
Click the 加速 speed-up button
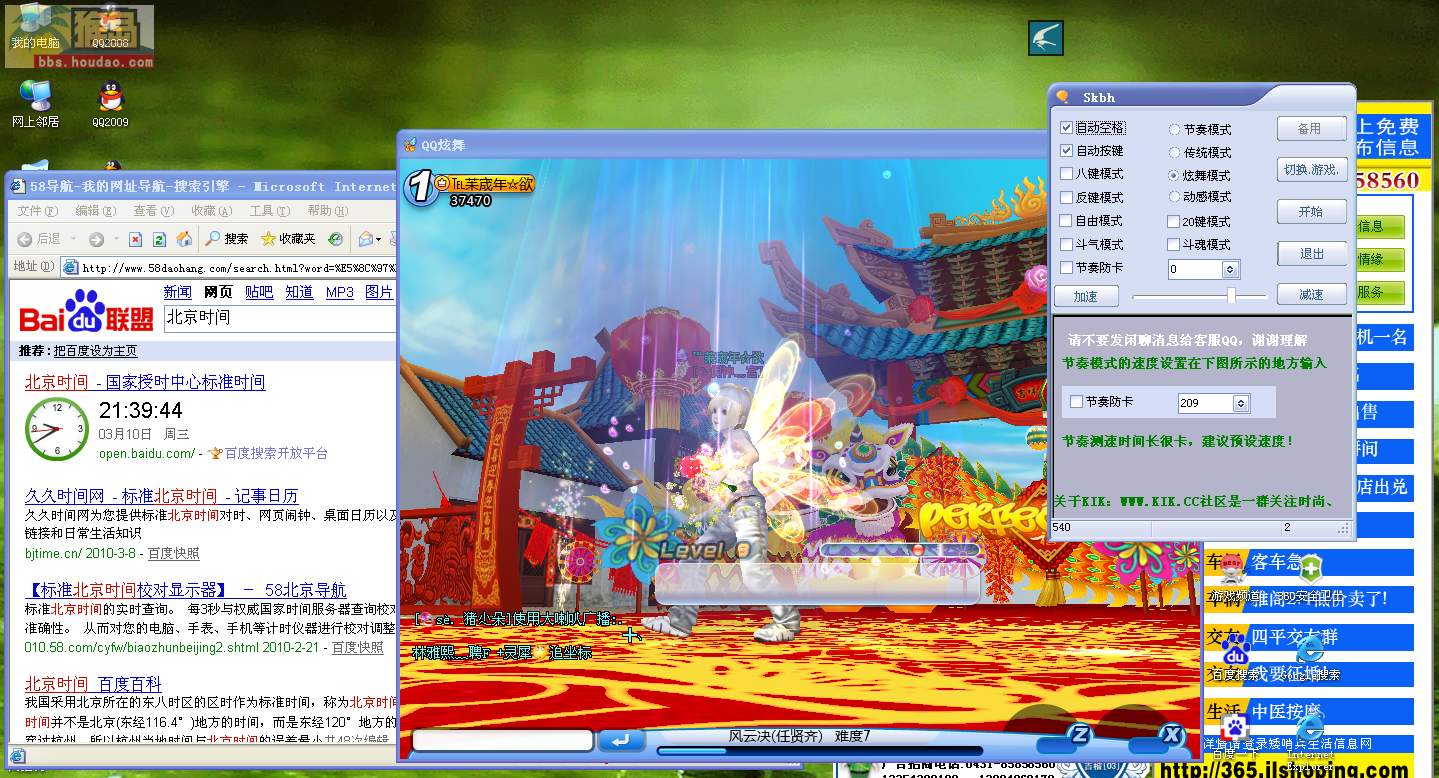tap(1086, 296)
